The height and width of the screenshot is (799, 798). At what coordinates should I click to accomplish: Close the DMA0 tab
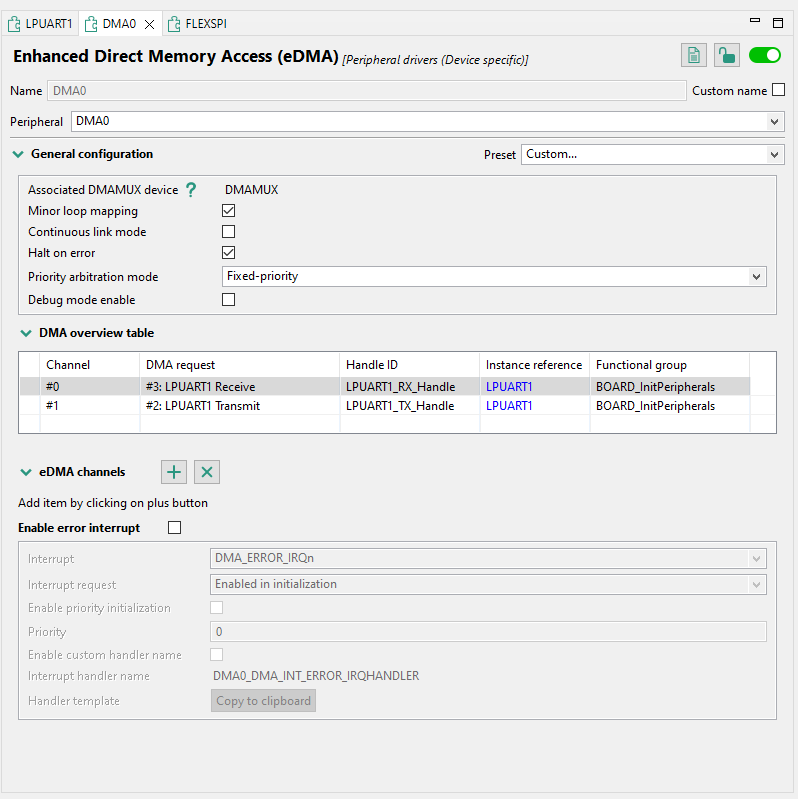(149, 23)
